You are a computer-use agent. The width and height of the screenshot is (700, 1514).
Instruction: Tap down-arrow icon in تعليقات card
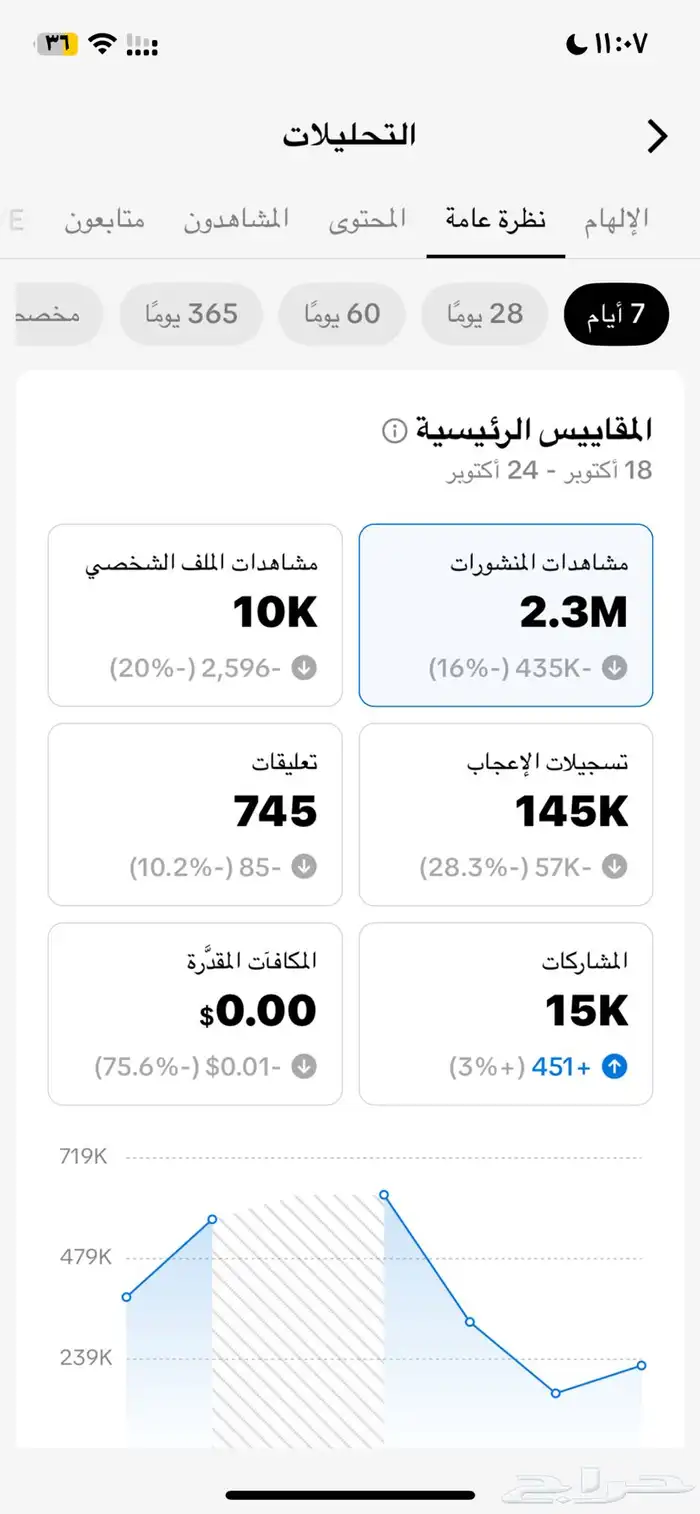[304, 867]
